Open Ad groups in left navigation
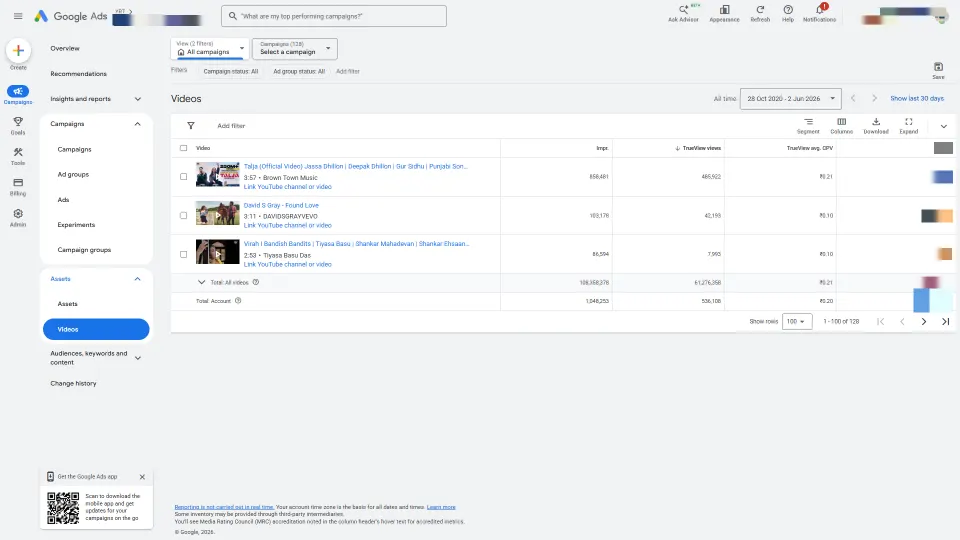960x540 pixels. [x=73, y=174]
